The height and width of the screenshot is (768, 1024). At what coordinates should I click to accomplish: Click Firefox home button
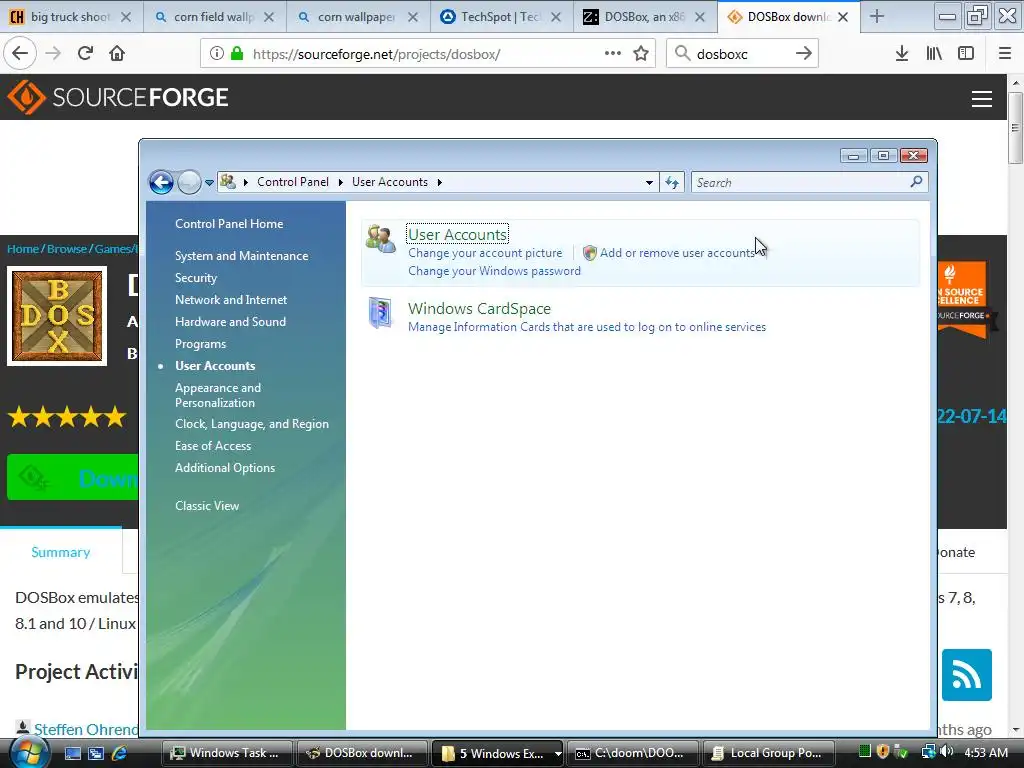click(x=117, y=53)
